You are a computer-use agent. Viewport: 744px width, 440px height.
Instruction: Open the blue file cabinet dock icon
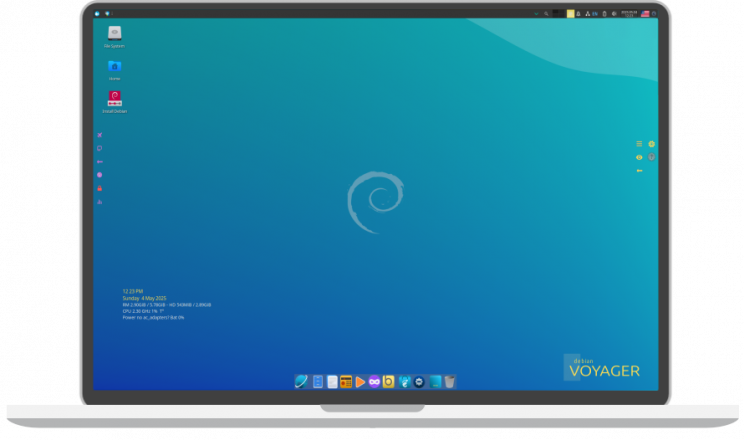click(318, 382)
